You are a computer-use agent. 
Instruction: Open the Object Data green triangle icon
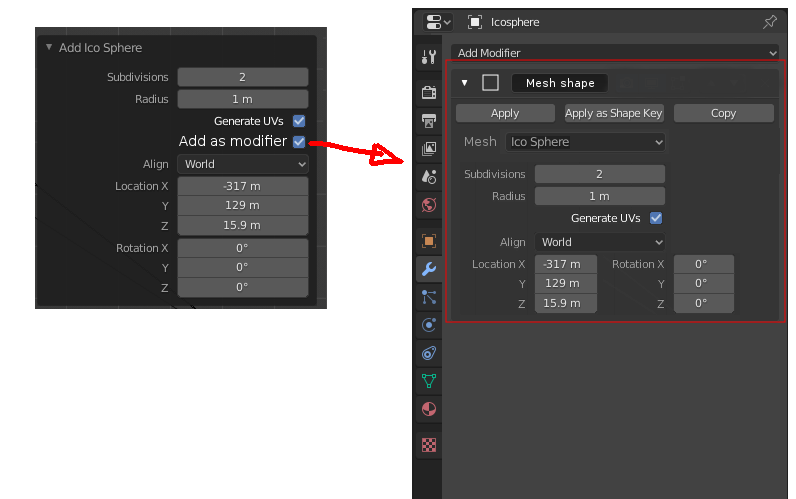[x=429, y=381]
